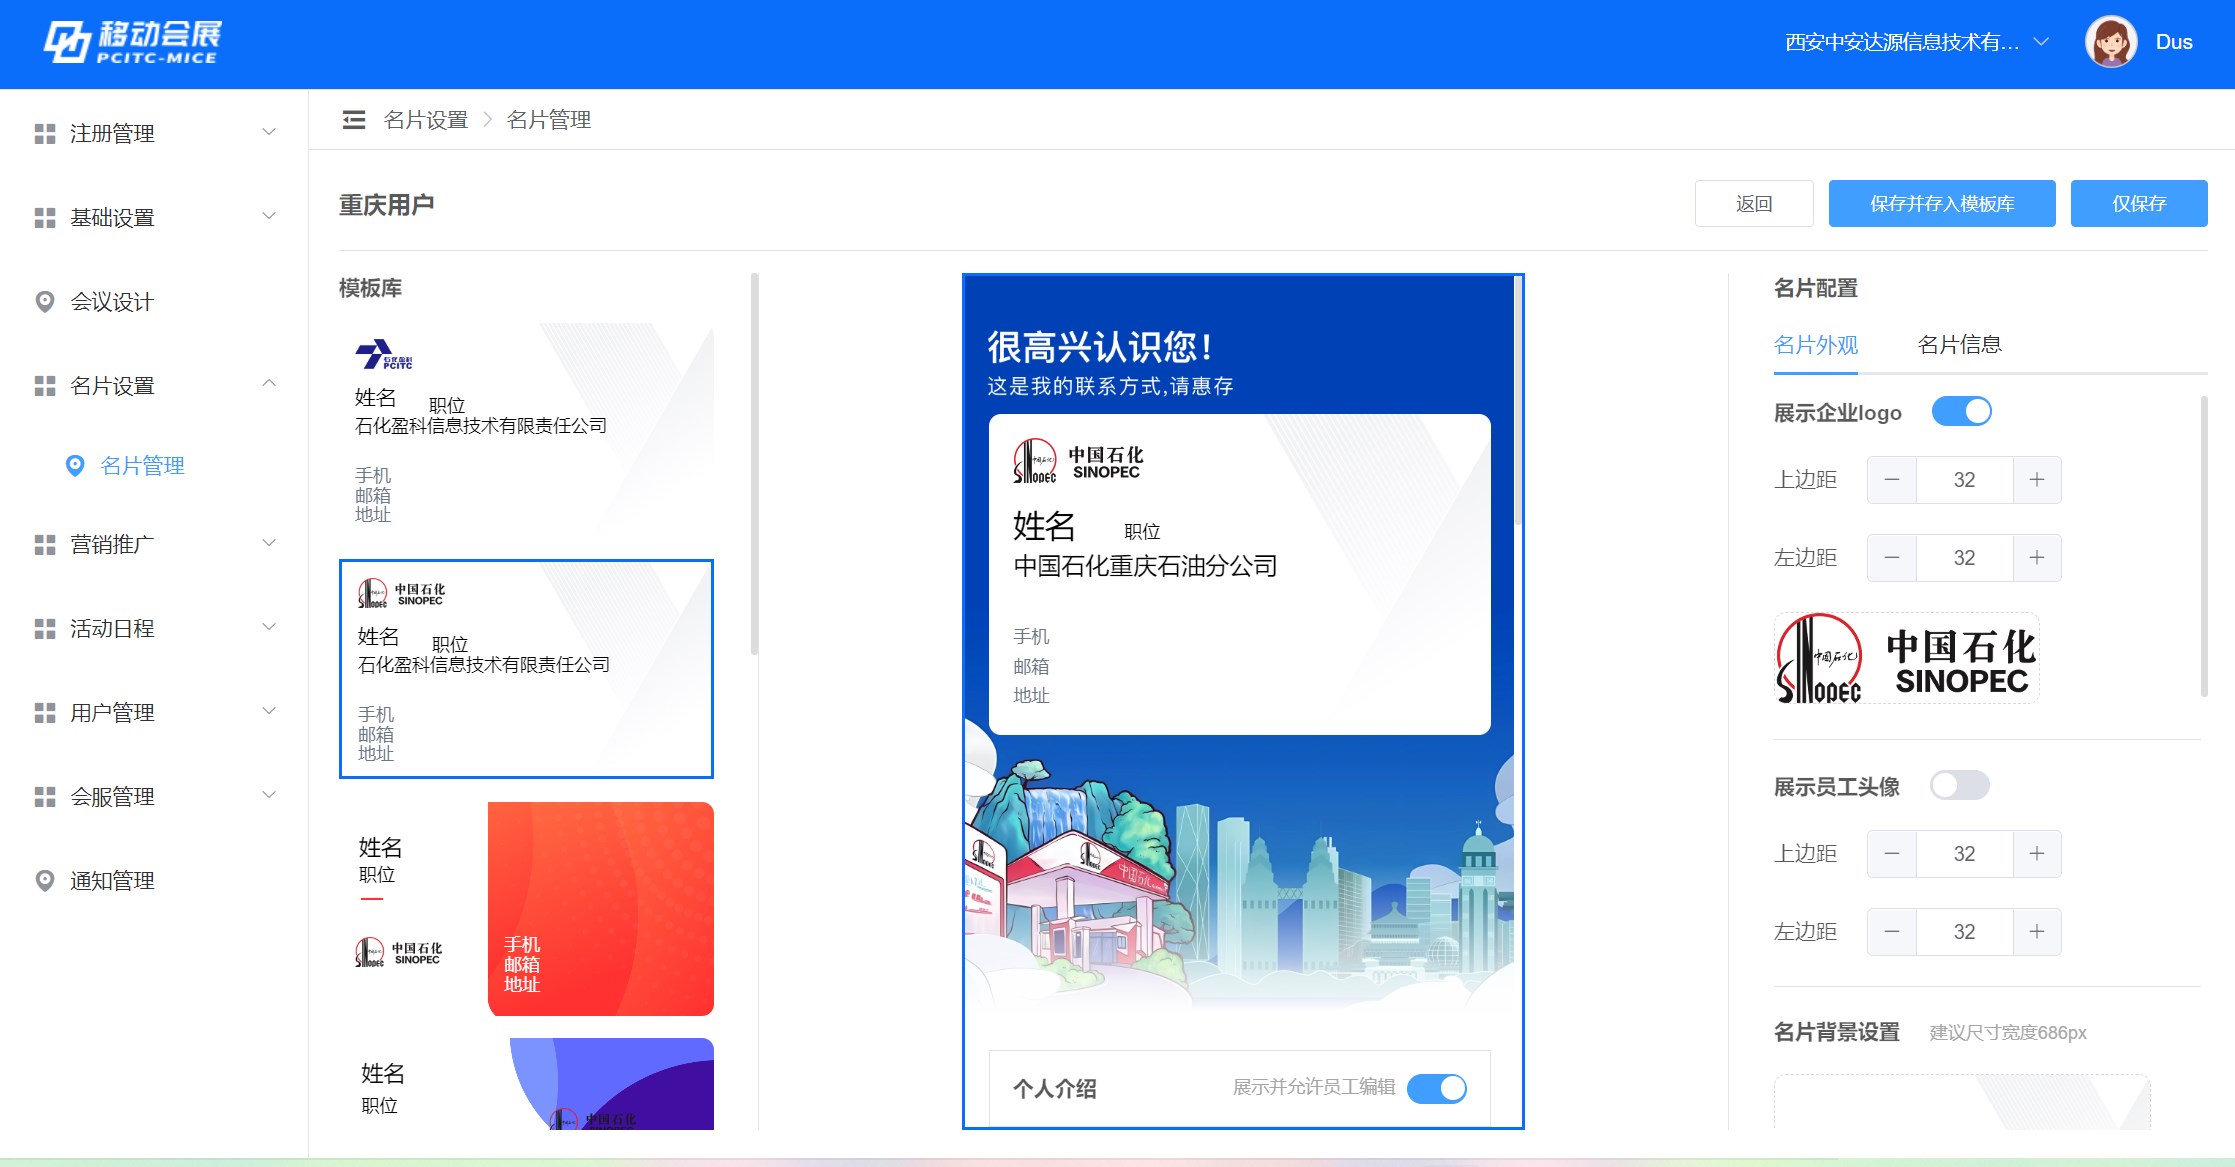The image size is (2235, 1167).
Task: Click the 会服管理 grid icon
Action: (x=45, y=797)
